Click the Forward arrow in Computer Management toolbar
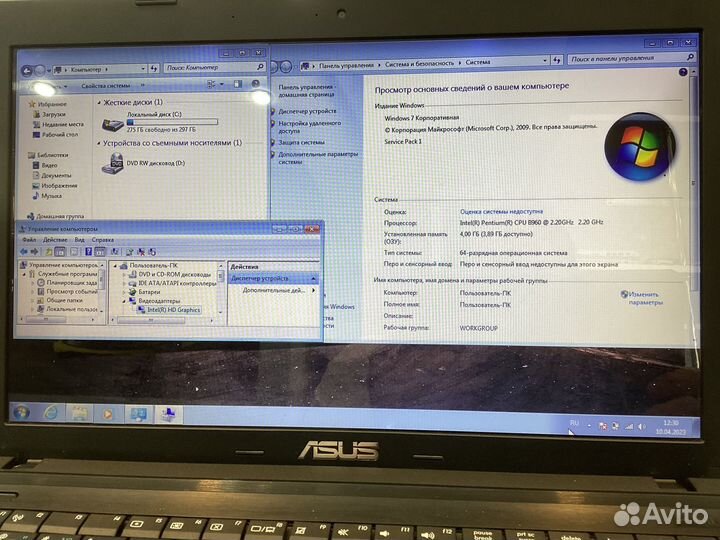Image resolution: width=720 pixels, height=540 pixels. [34, 251]
